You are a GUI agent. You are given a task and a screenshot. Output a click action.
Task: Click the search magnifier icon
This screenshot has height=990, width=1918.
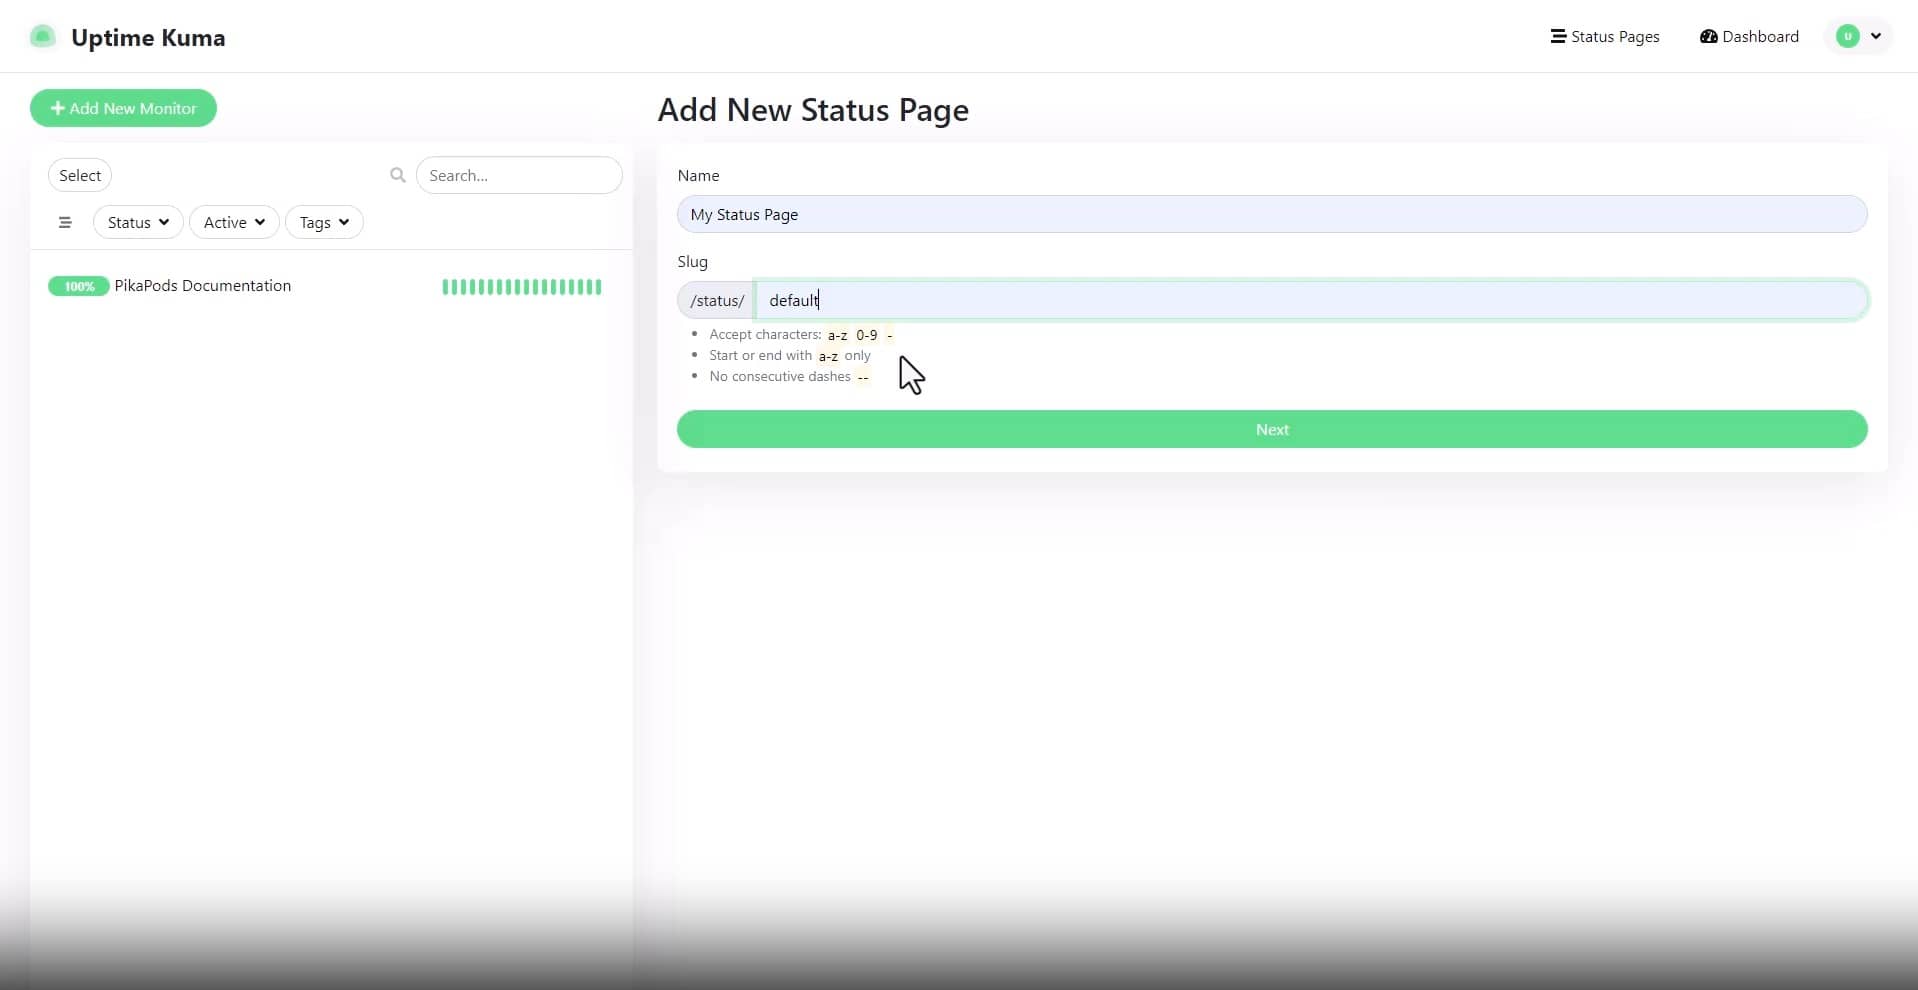397,175
